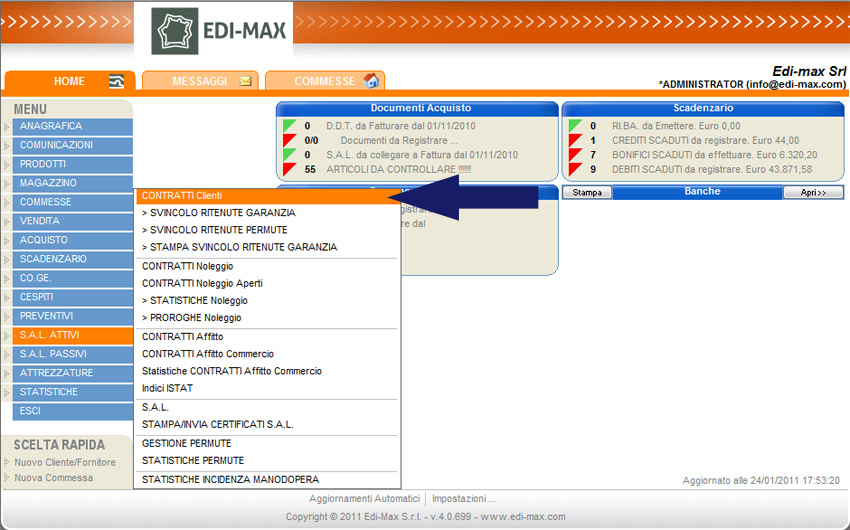Select Indici ISTAT in the submenu
Viewport: 850px width, 530px height.
[x=167, y=388]
